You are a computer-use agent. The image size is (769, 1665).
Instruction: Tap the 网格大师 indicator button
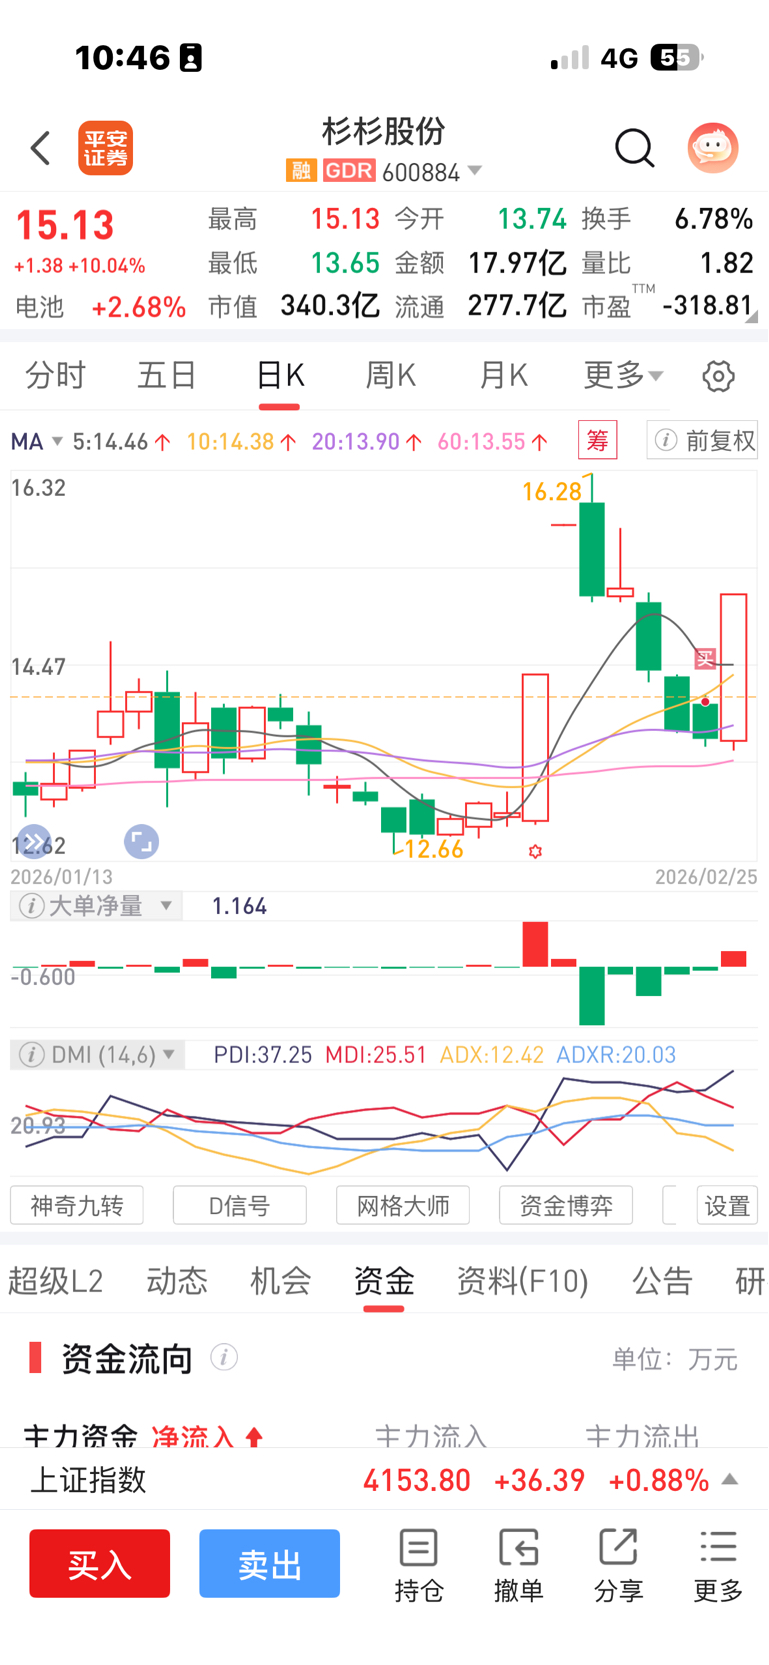tap(403, 1206)
